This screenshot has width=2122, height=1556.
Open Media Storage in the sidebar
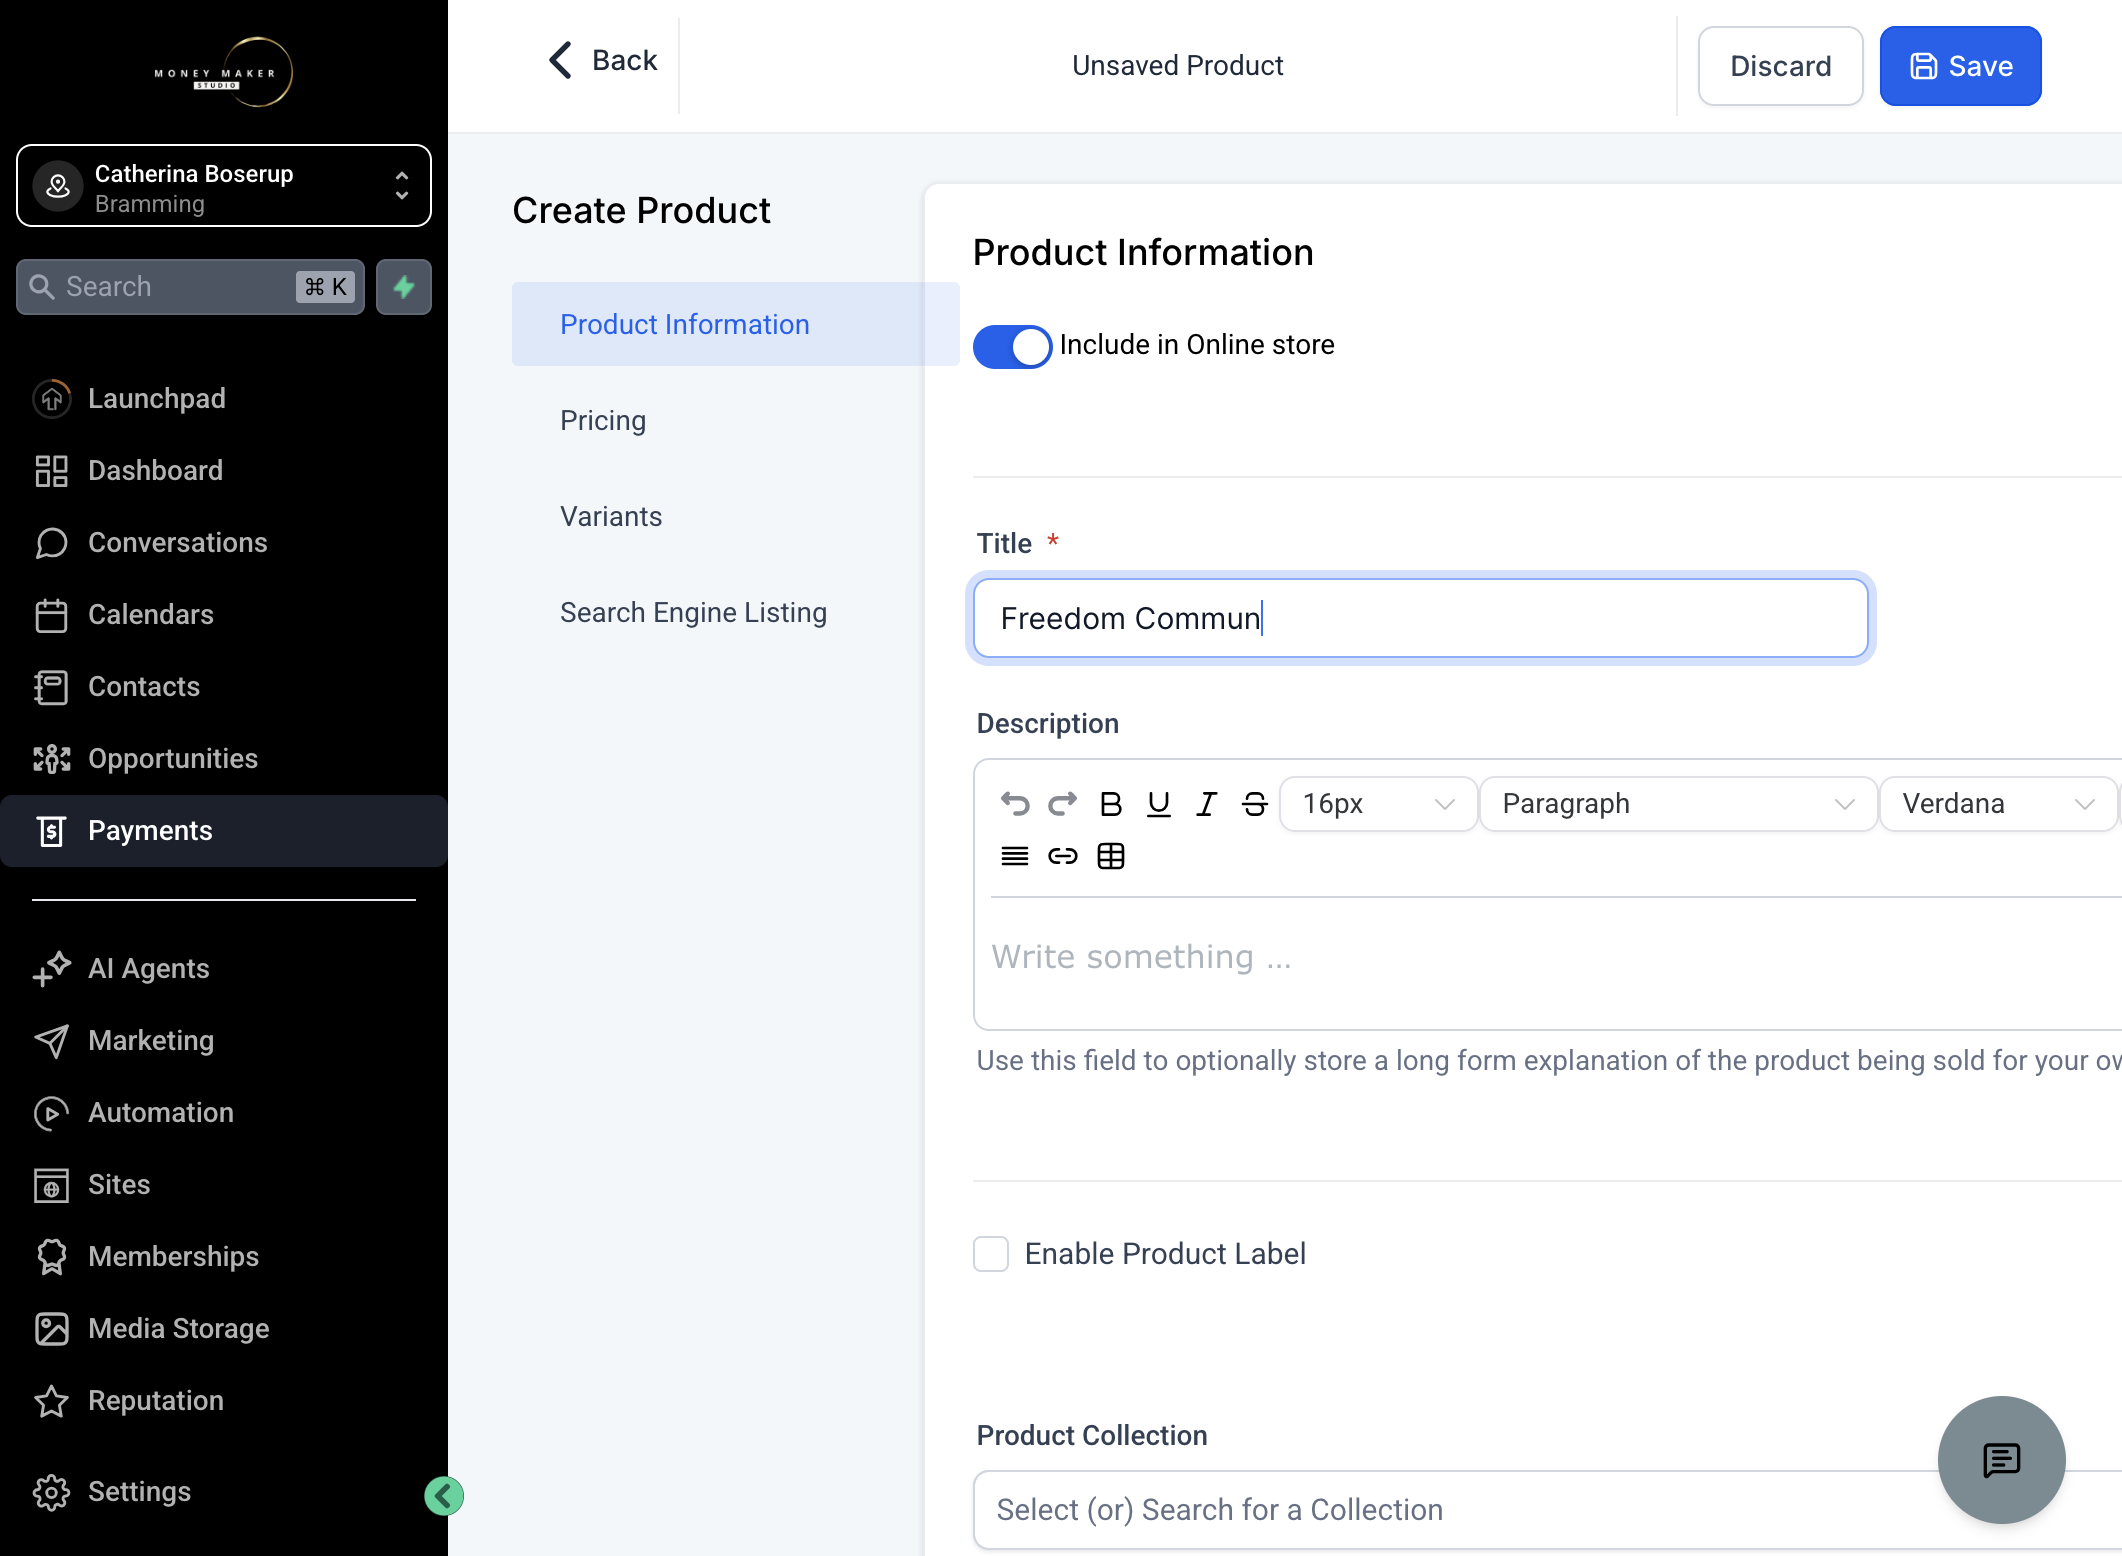[224, 1328]
